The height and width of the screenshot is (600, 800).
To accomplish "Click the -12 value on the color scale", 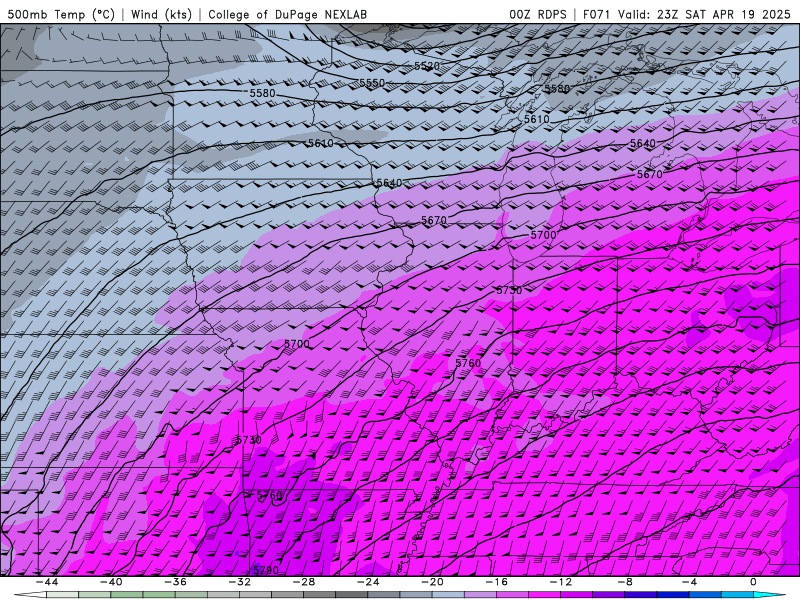I will (x=561, y=582).
